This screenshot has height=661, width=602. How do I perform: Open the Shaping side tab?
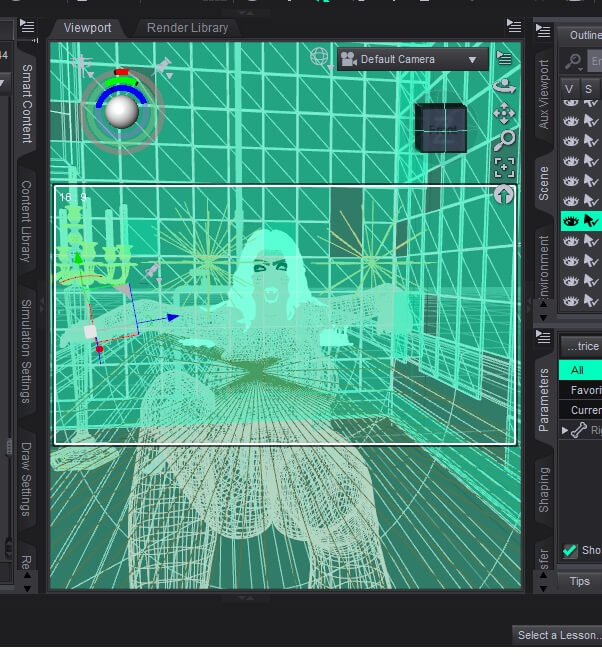point(544,490)
